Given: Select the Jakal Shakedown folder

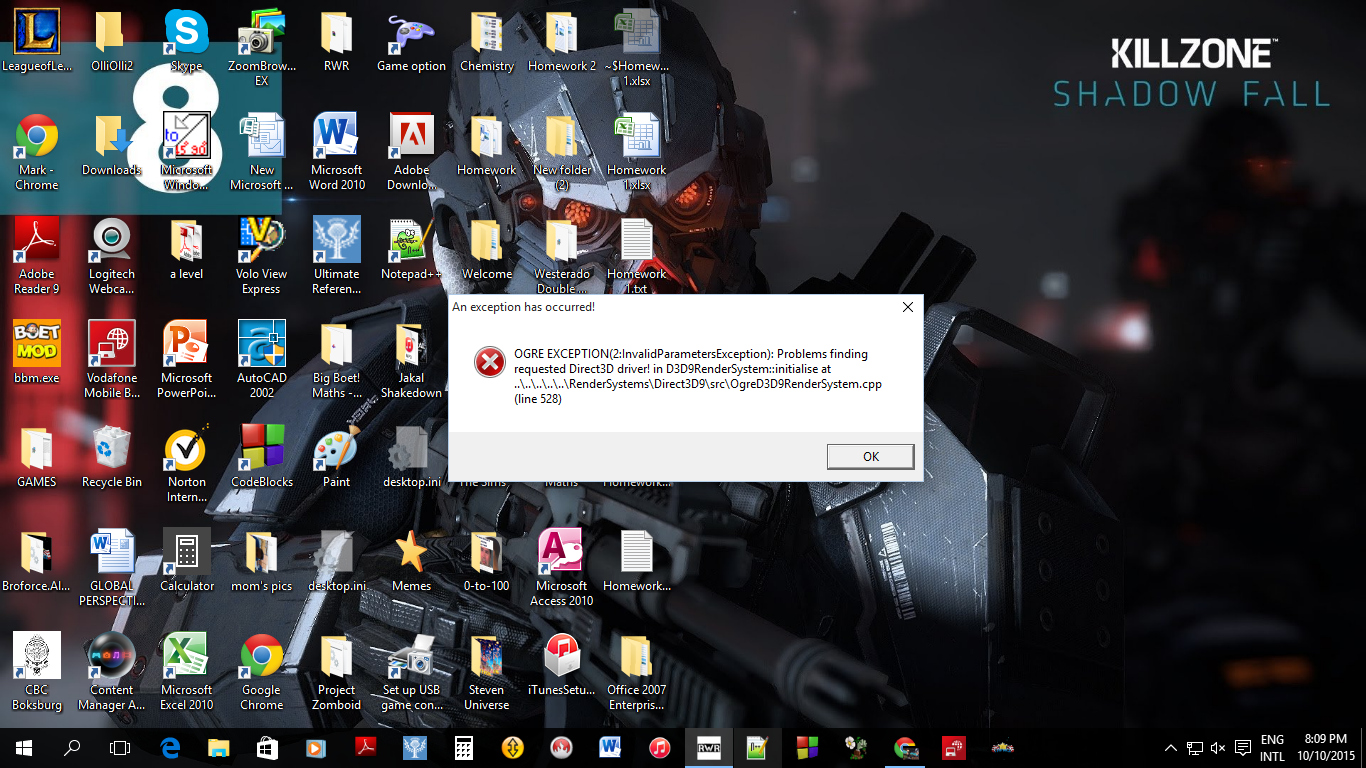Looking at the screenshot, I should [x=412, y=360].
